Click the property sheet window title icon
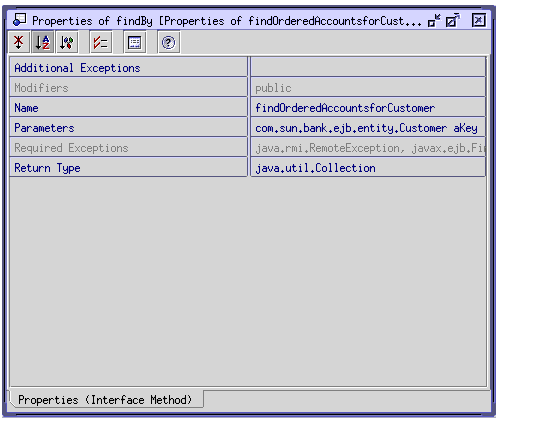 (x=19, y=20)
